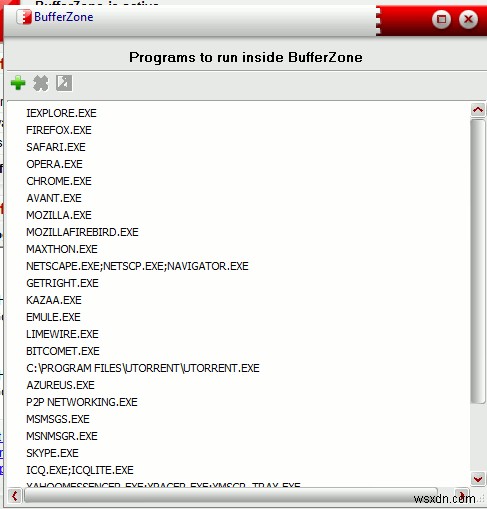Image resolution: width=487 pixels, height=509 pixels.
Task: Select IEXPLORE.EXE in the list
Action: 61,113
